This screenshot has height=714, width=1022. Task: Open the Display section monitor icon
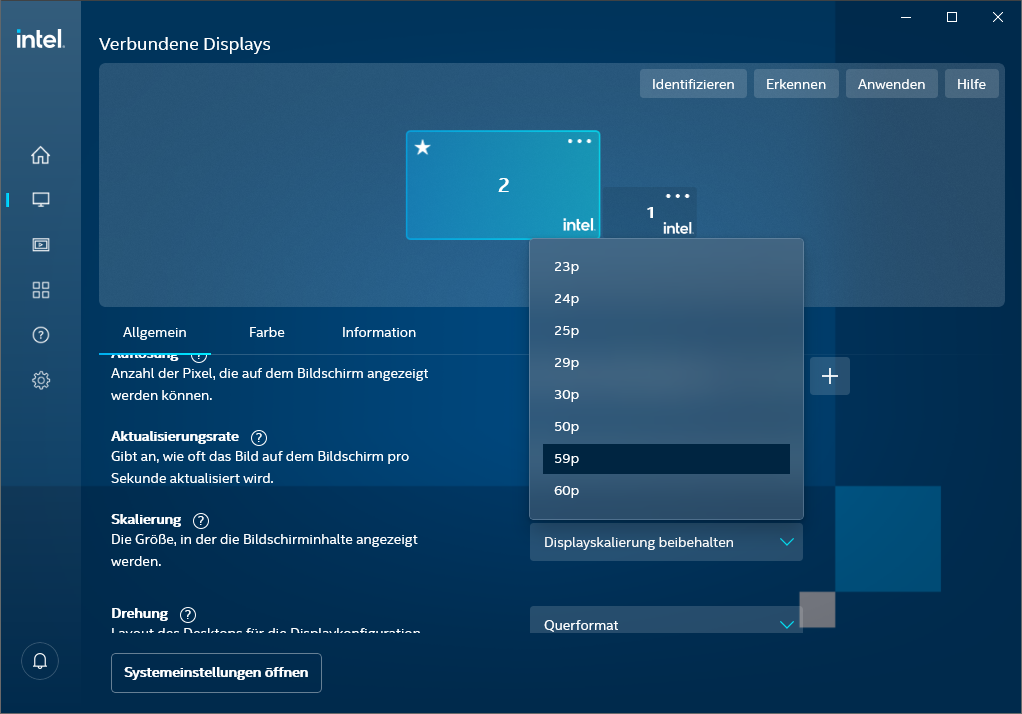click(x=40, y=200)
